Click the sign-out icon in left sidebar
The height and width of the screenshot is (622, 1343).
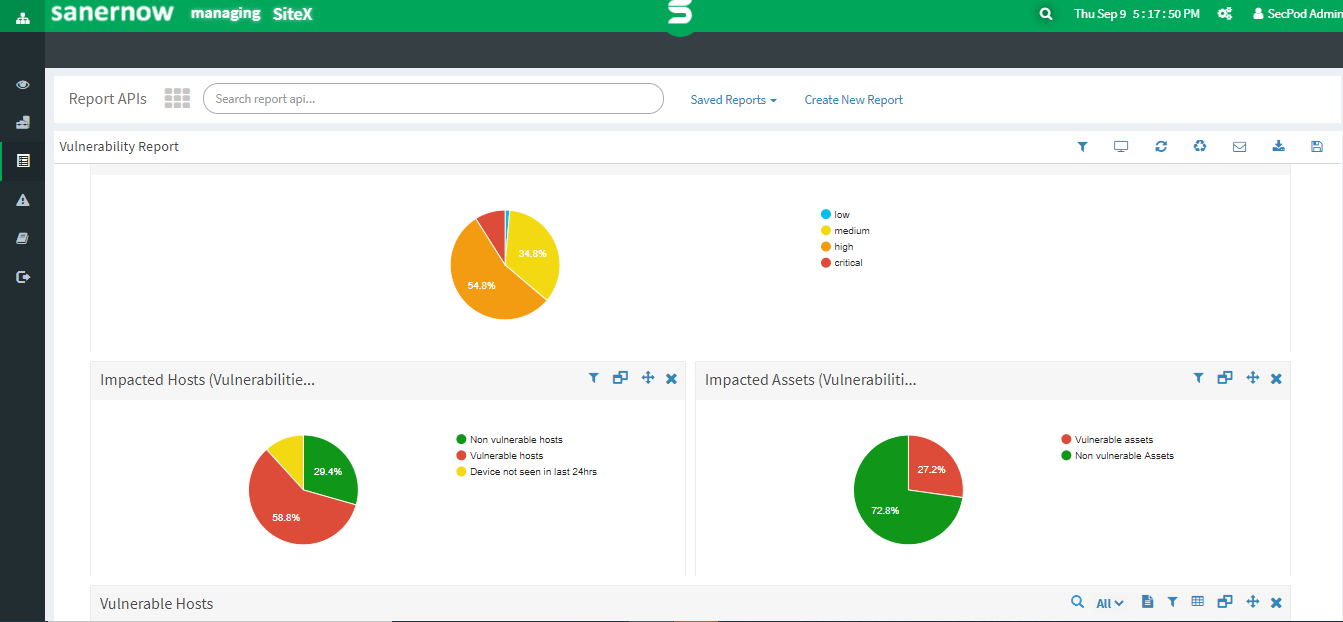click(23, 277)
